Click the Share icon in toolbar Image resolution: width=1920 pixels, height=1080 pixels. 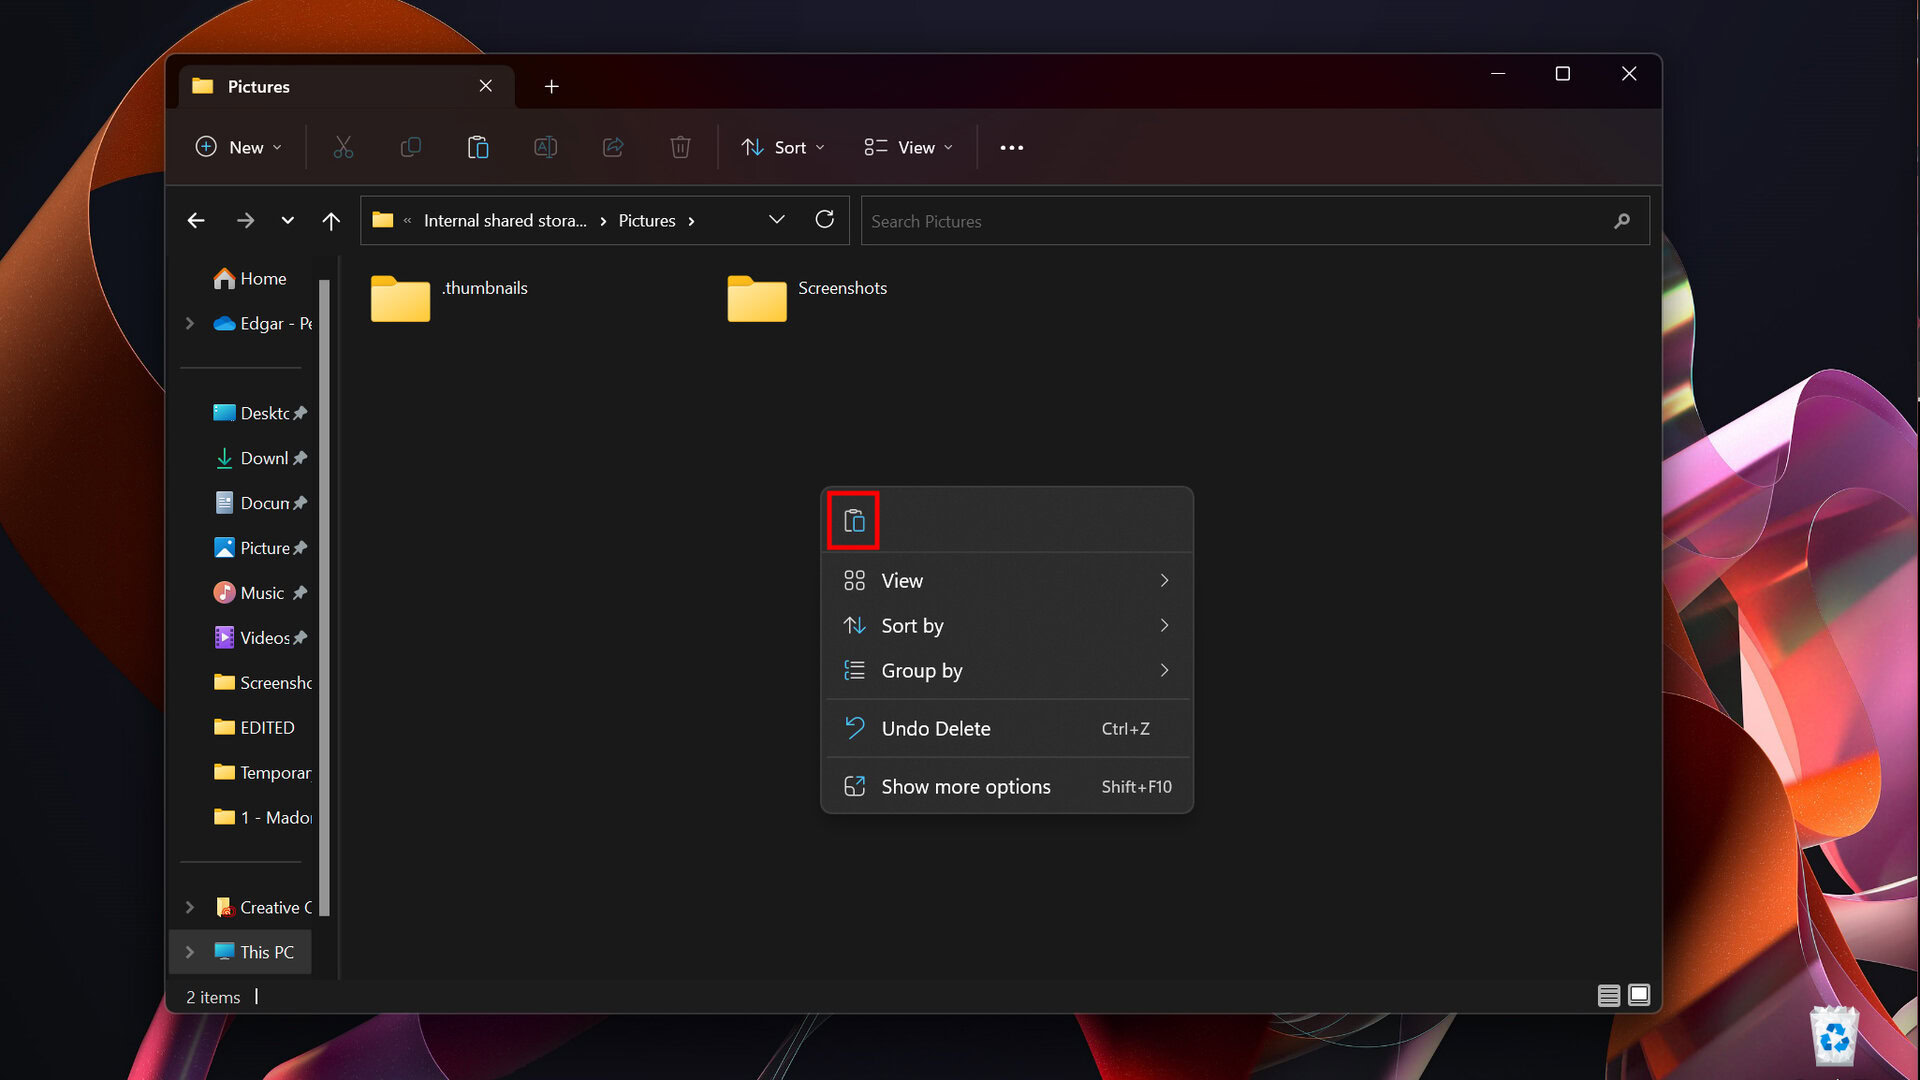pos(613,147)
